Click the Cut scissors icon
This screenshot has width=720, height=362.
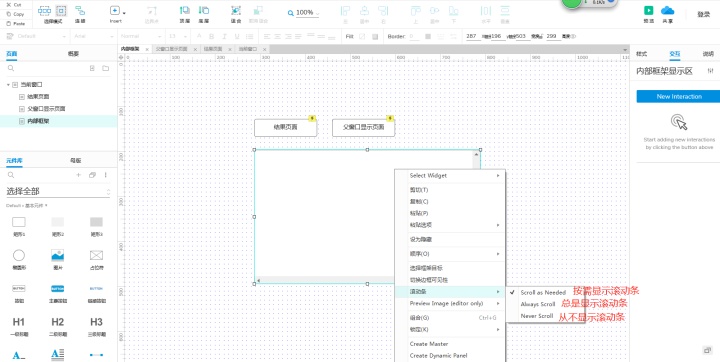tap(9, 5)
